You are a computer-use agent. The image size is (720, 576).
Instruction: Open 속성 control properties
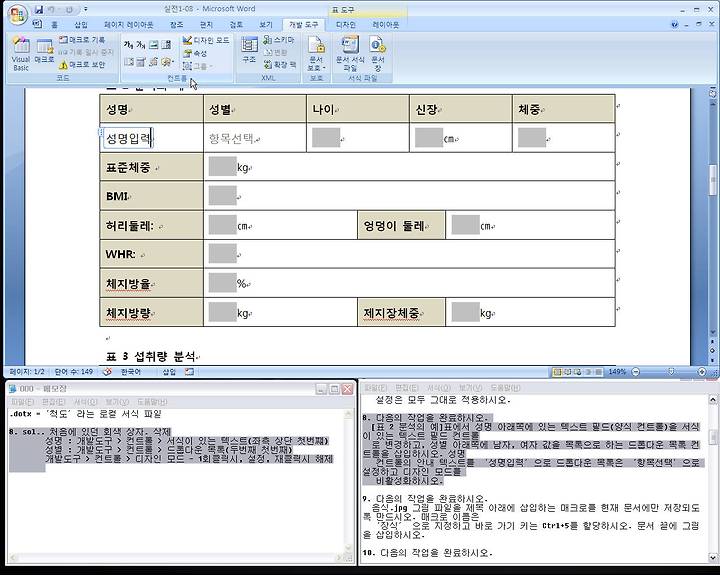(195, 54)
